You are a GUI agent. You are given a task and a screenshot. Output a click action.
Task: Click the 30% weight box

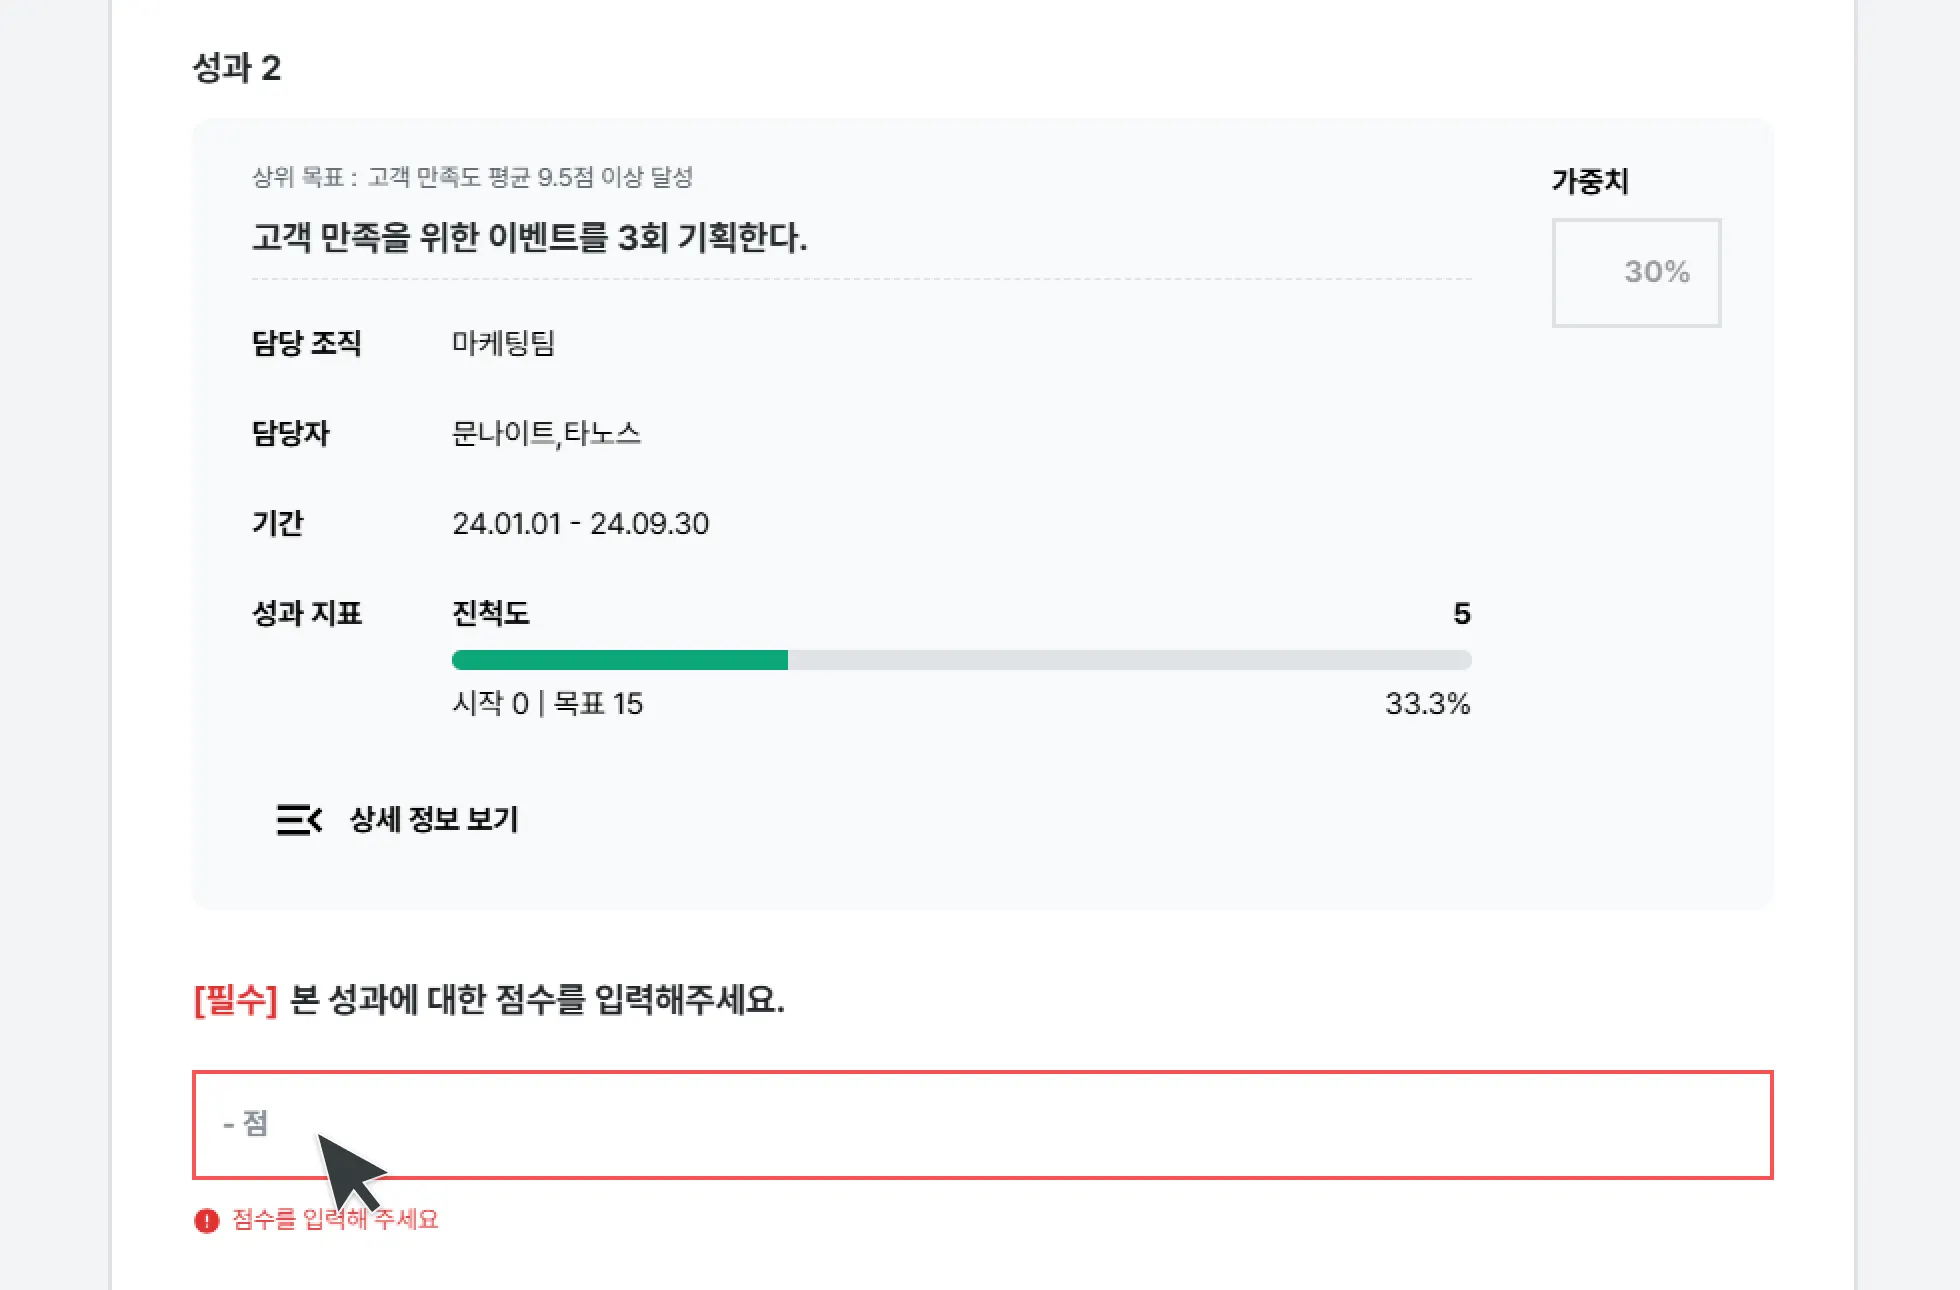[1635, 272]
